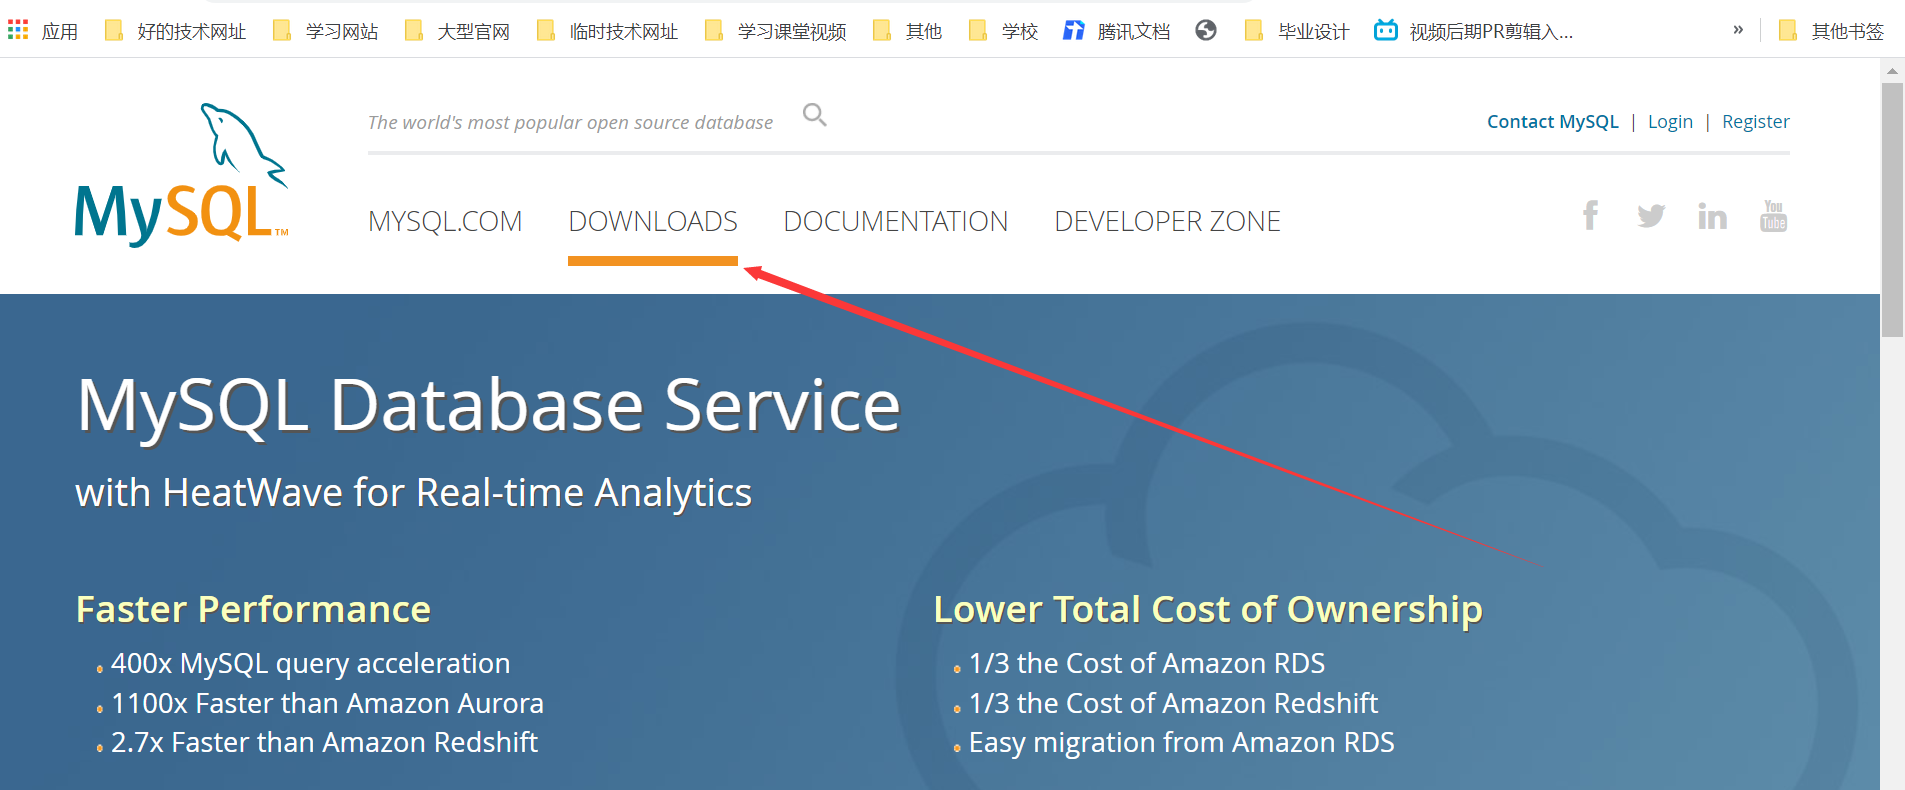This screenshot has width=1905, height=790.
Task: Click 'Easy migration from Amazon RDS' bullet
Action: click(x=1181, y=742)
